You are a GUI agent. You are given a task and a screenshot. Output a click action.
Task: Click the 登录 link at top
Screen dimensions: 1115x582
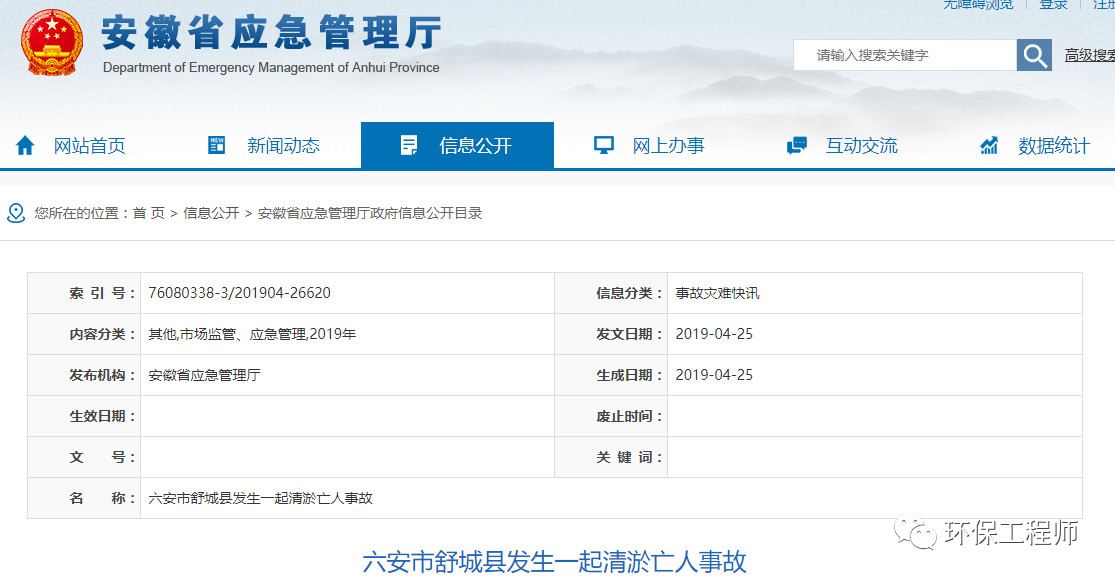(1053, 4)
